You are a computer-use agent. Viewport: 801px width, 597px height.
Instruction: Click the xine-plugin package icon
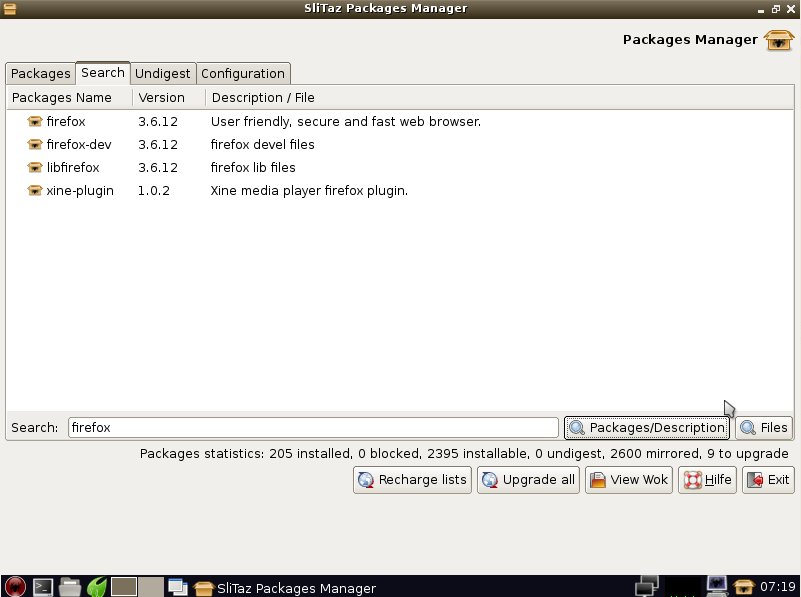coord(34,190)
